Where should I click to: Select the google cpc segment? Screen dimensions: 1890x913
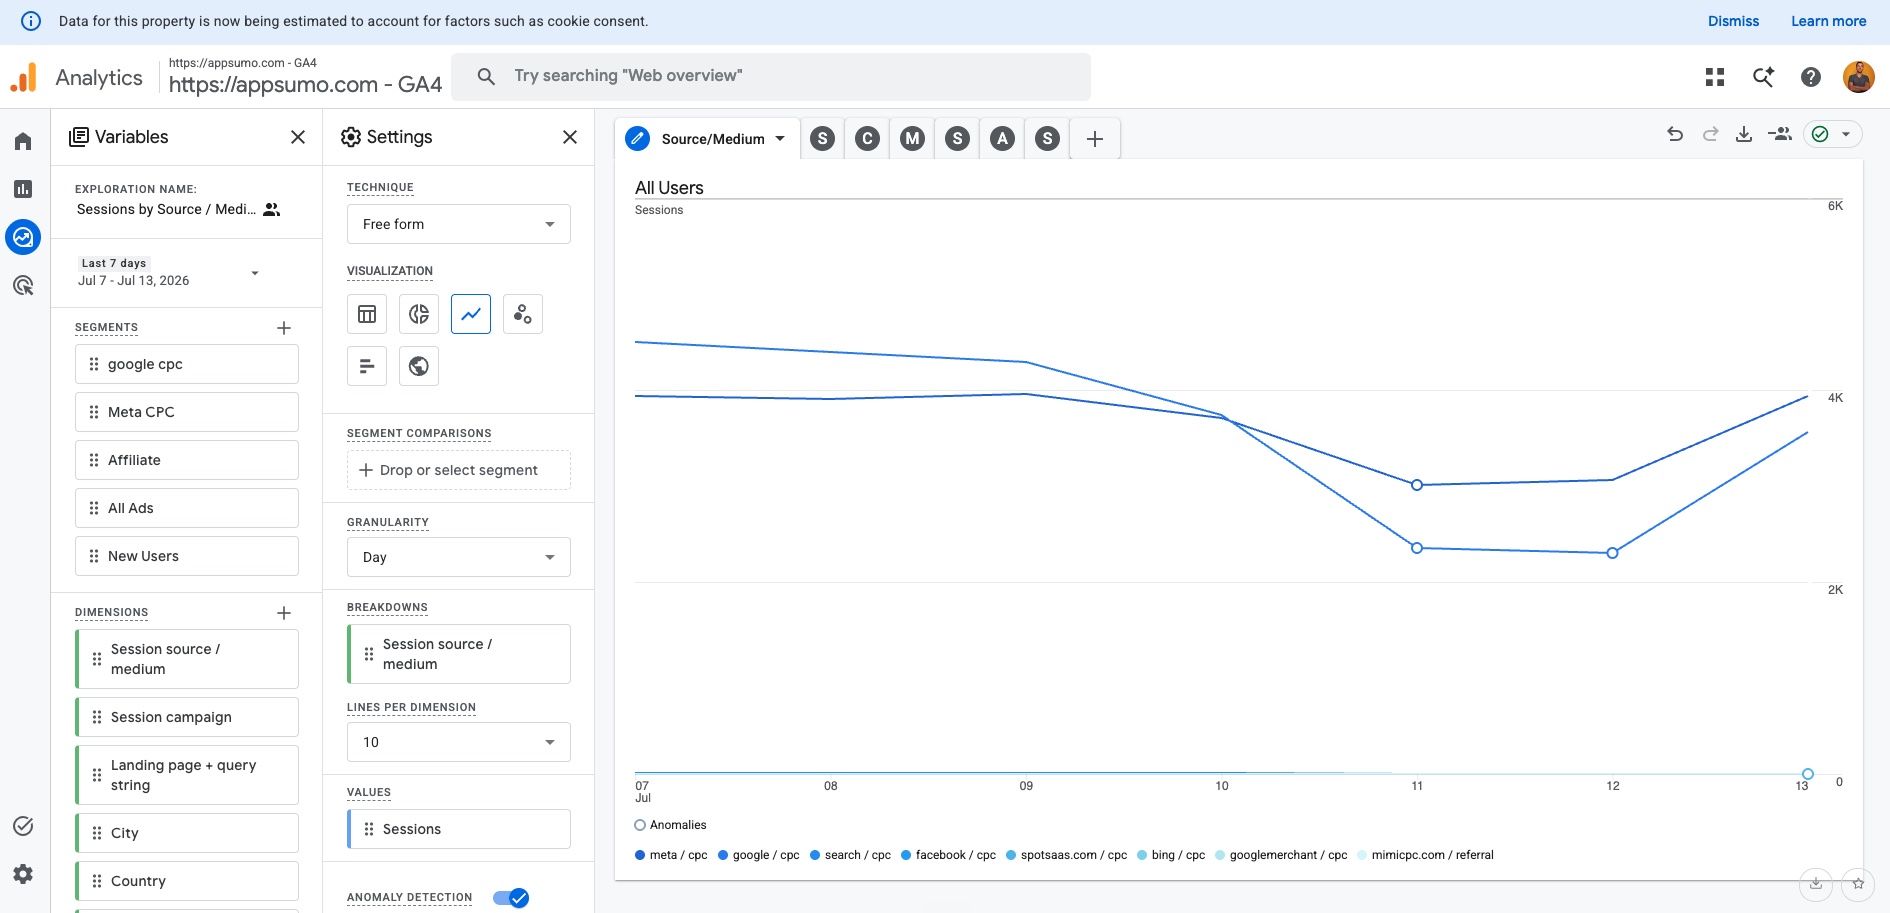[x=187, y=364]
